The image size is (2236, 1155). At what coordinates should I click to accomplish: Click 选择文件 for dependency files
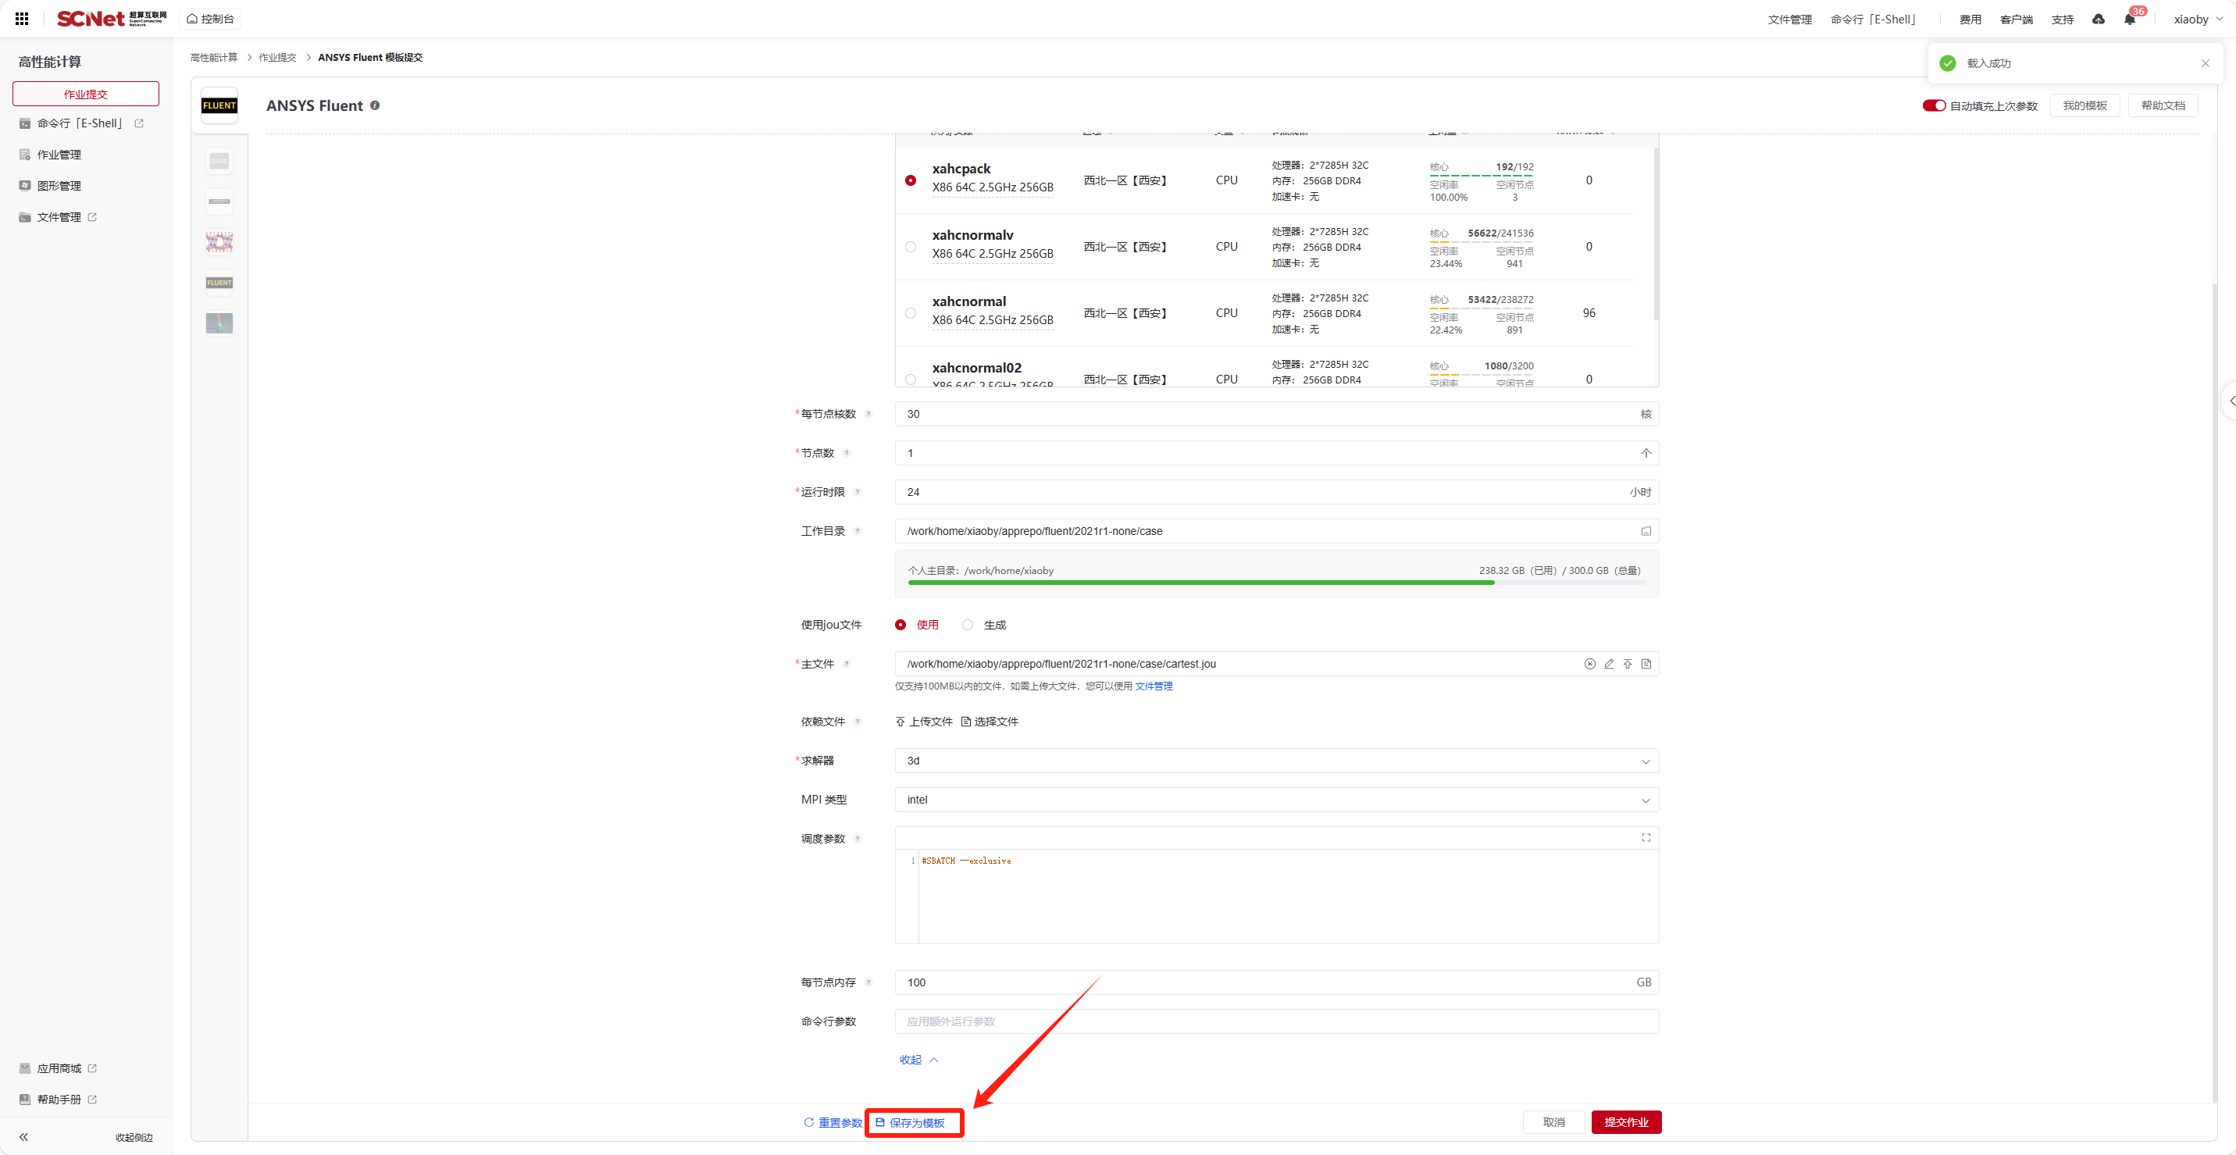(990, 722)
